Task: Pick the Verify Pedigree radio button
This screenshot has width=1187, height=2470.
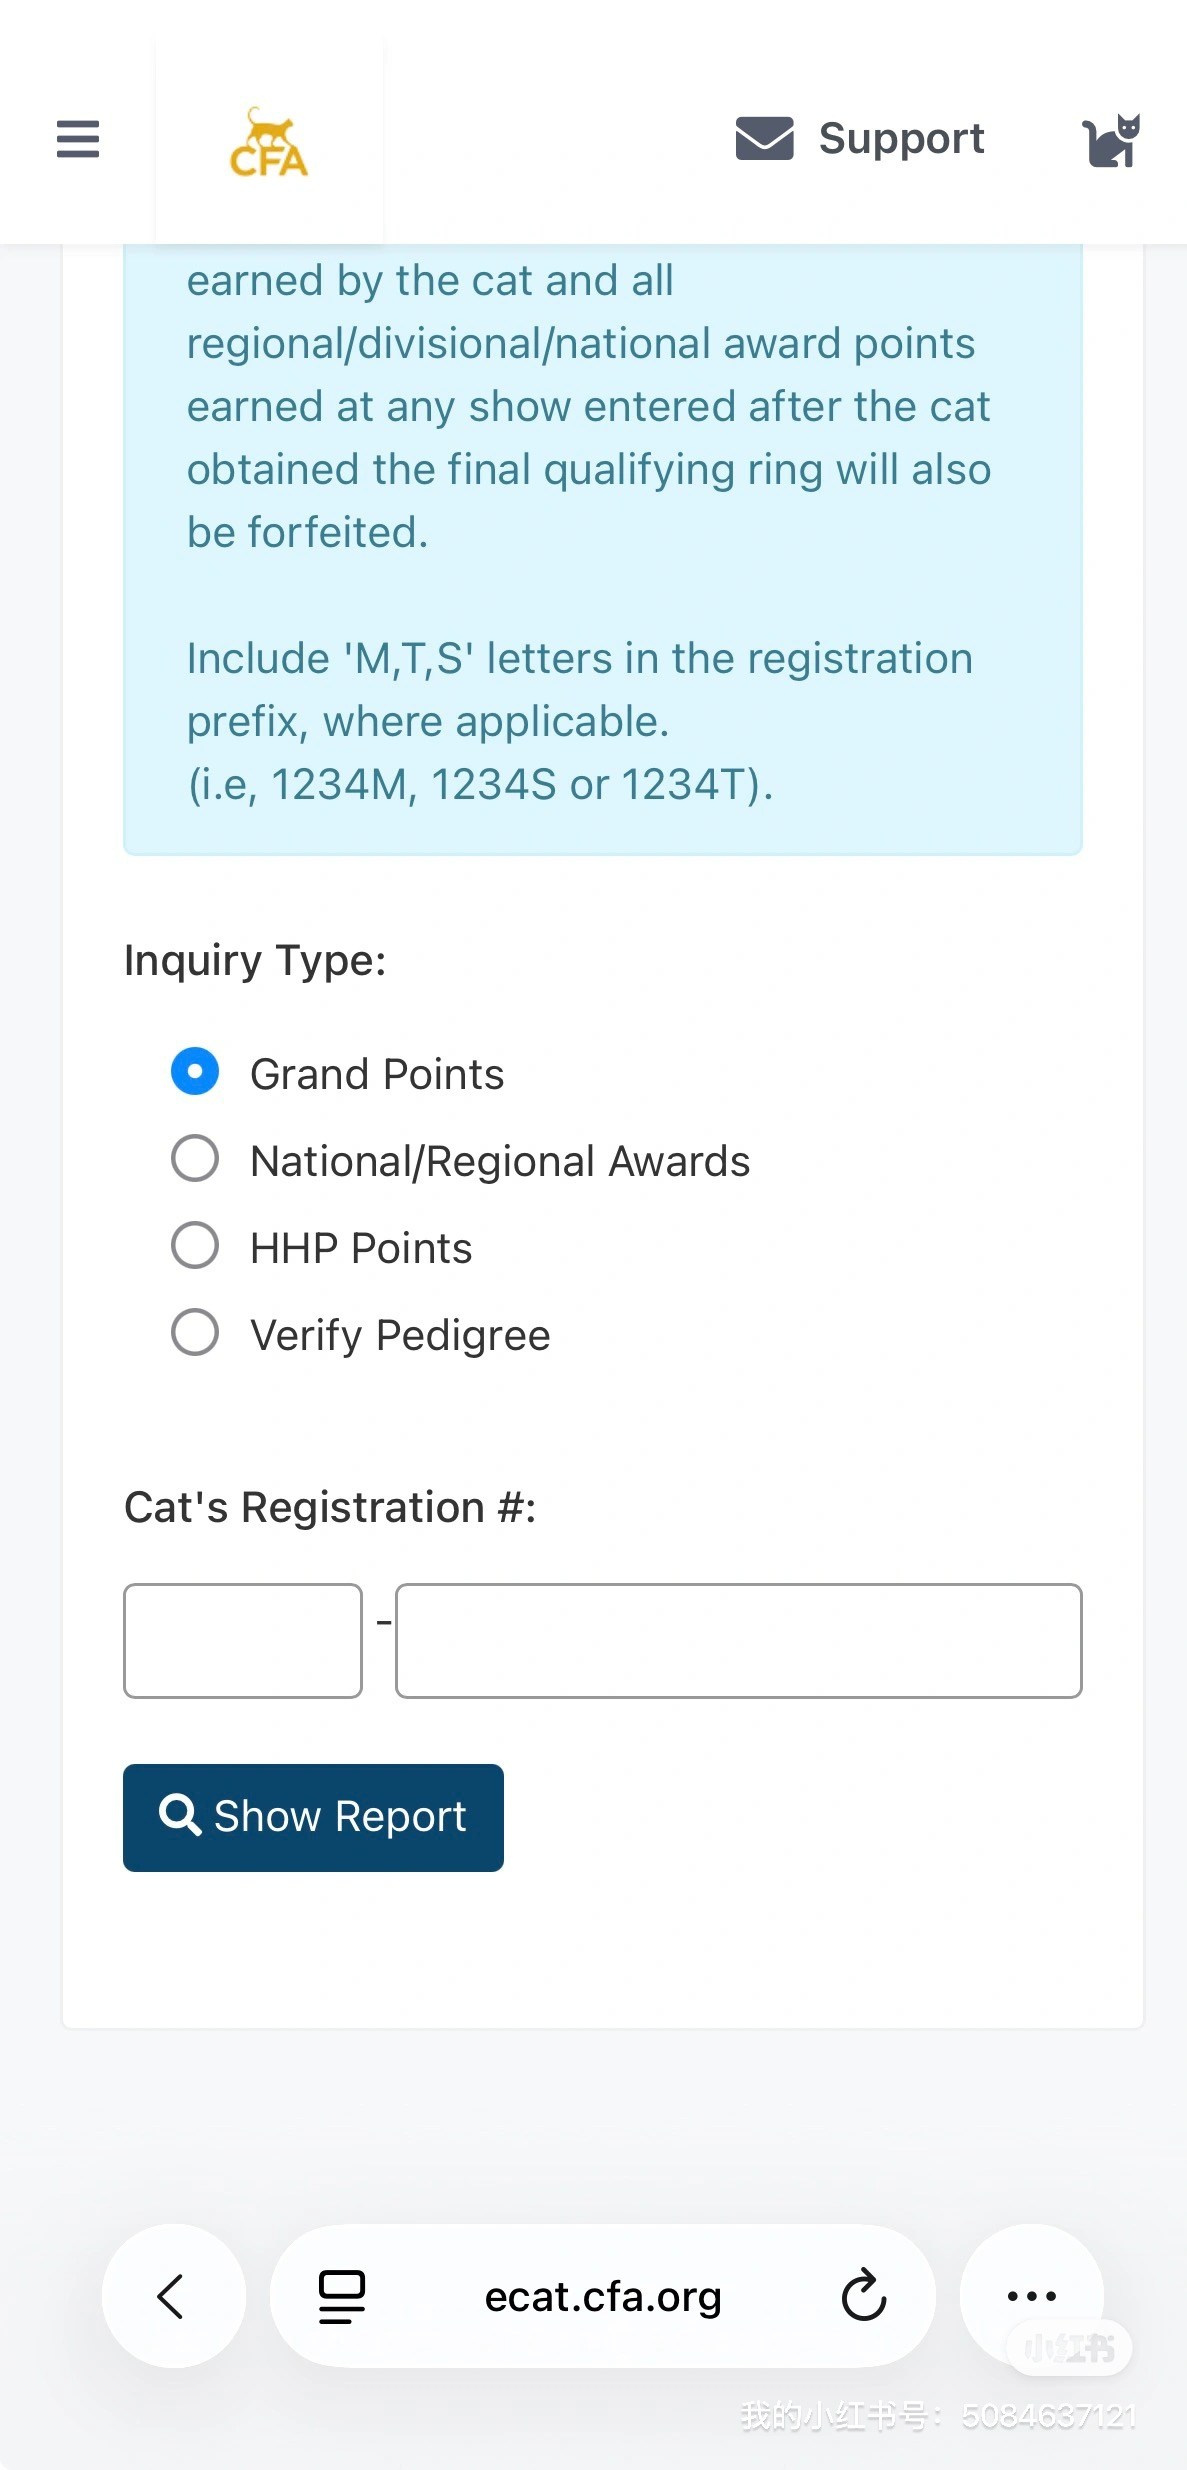Action: (x=195, y=1332)
